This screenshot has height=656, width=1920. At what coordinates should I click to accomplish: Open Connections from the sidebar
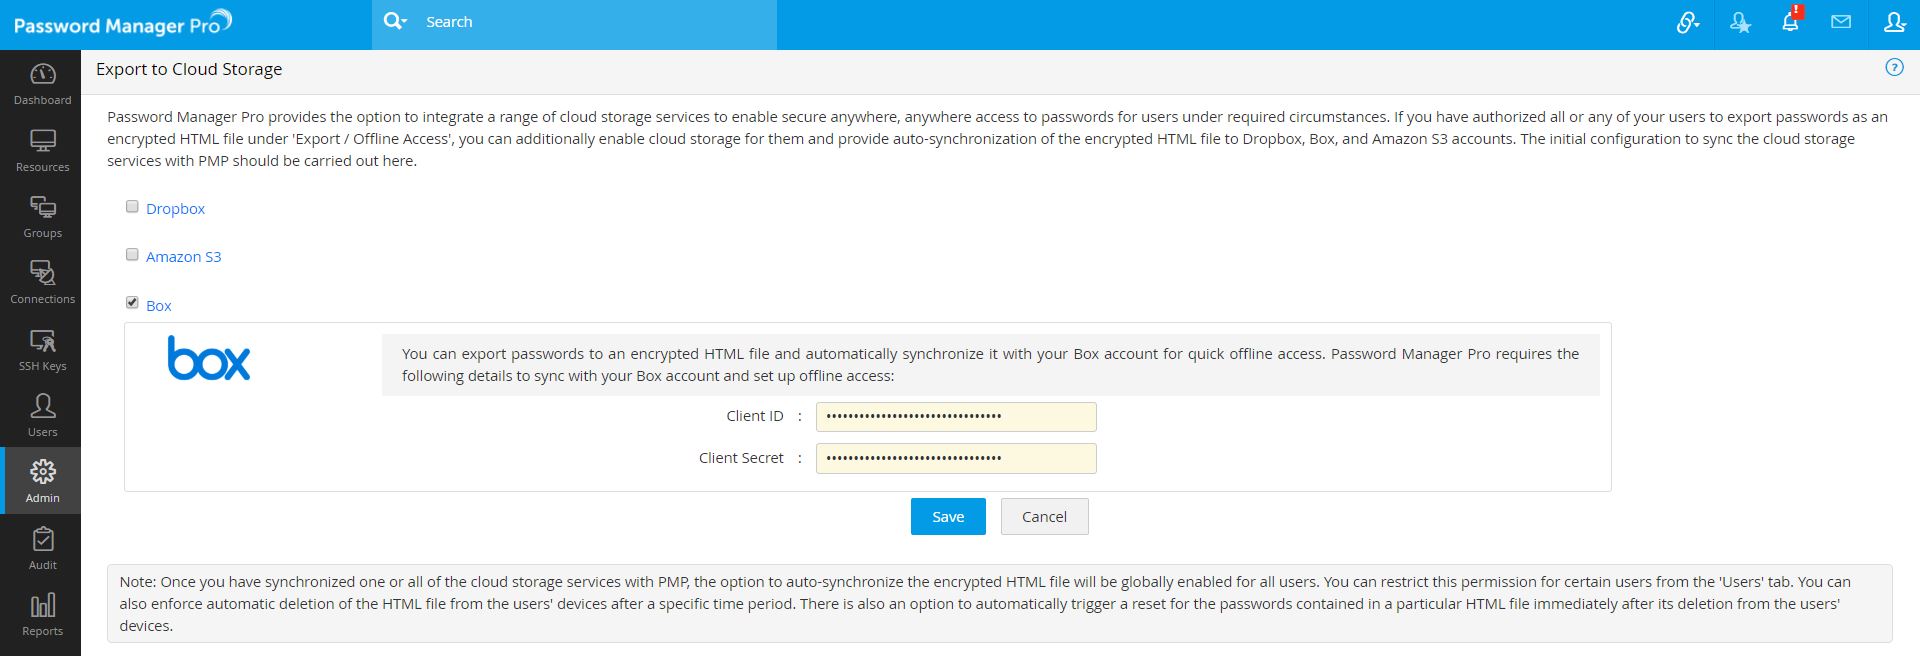point(42,273)
